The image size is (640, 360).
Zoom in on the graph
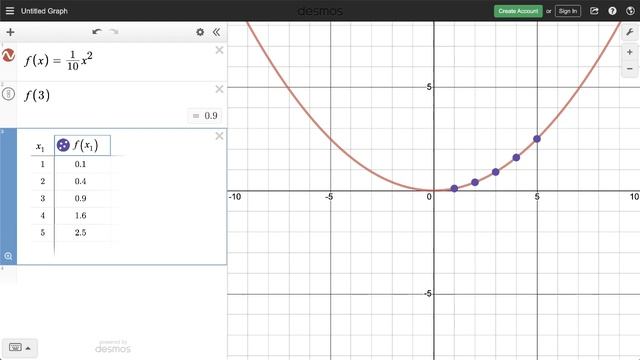630,52
